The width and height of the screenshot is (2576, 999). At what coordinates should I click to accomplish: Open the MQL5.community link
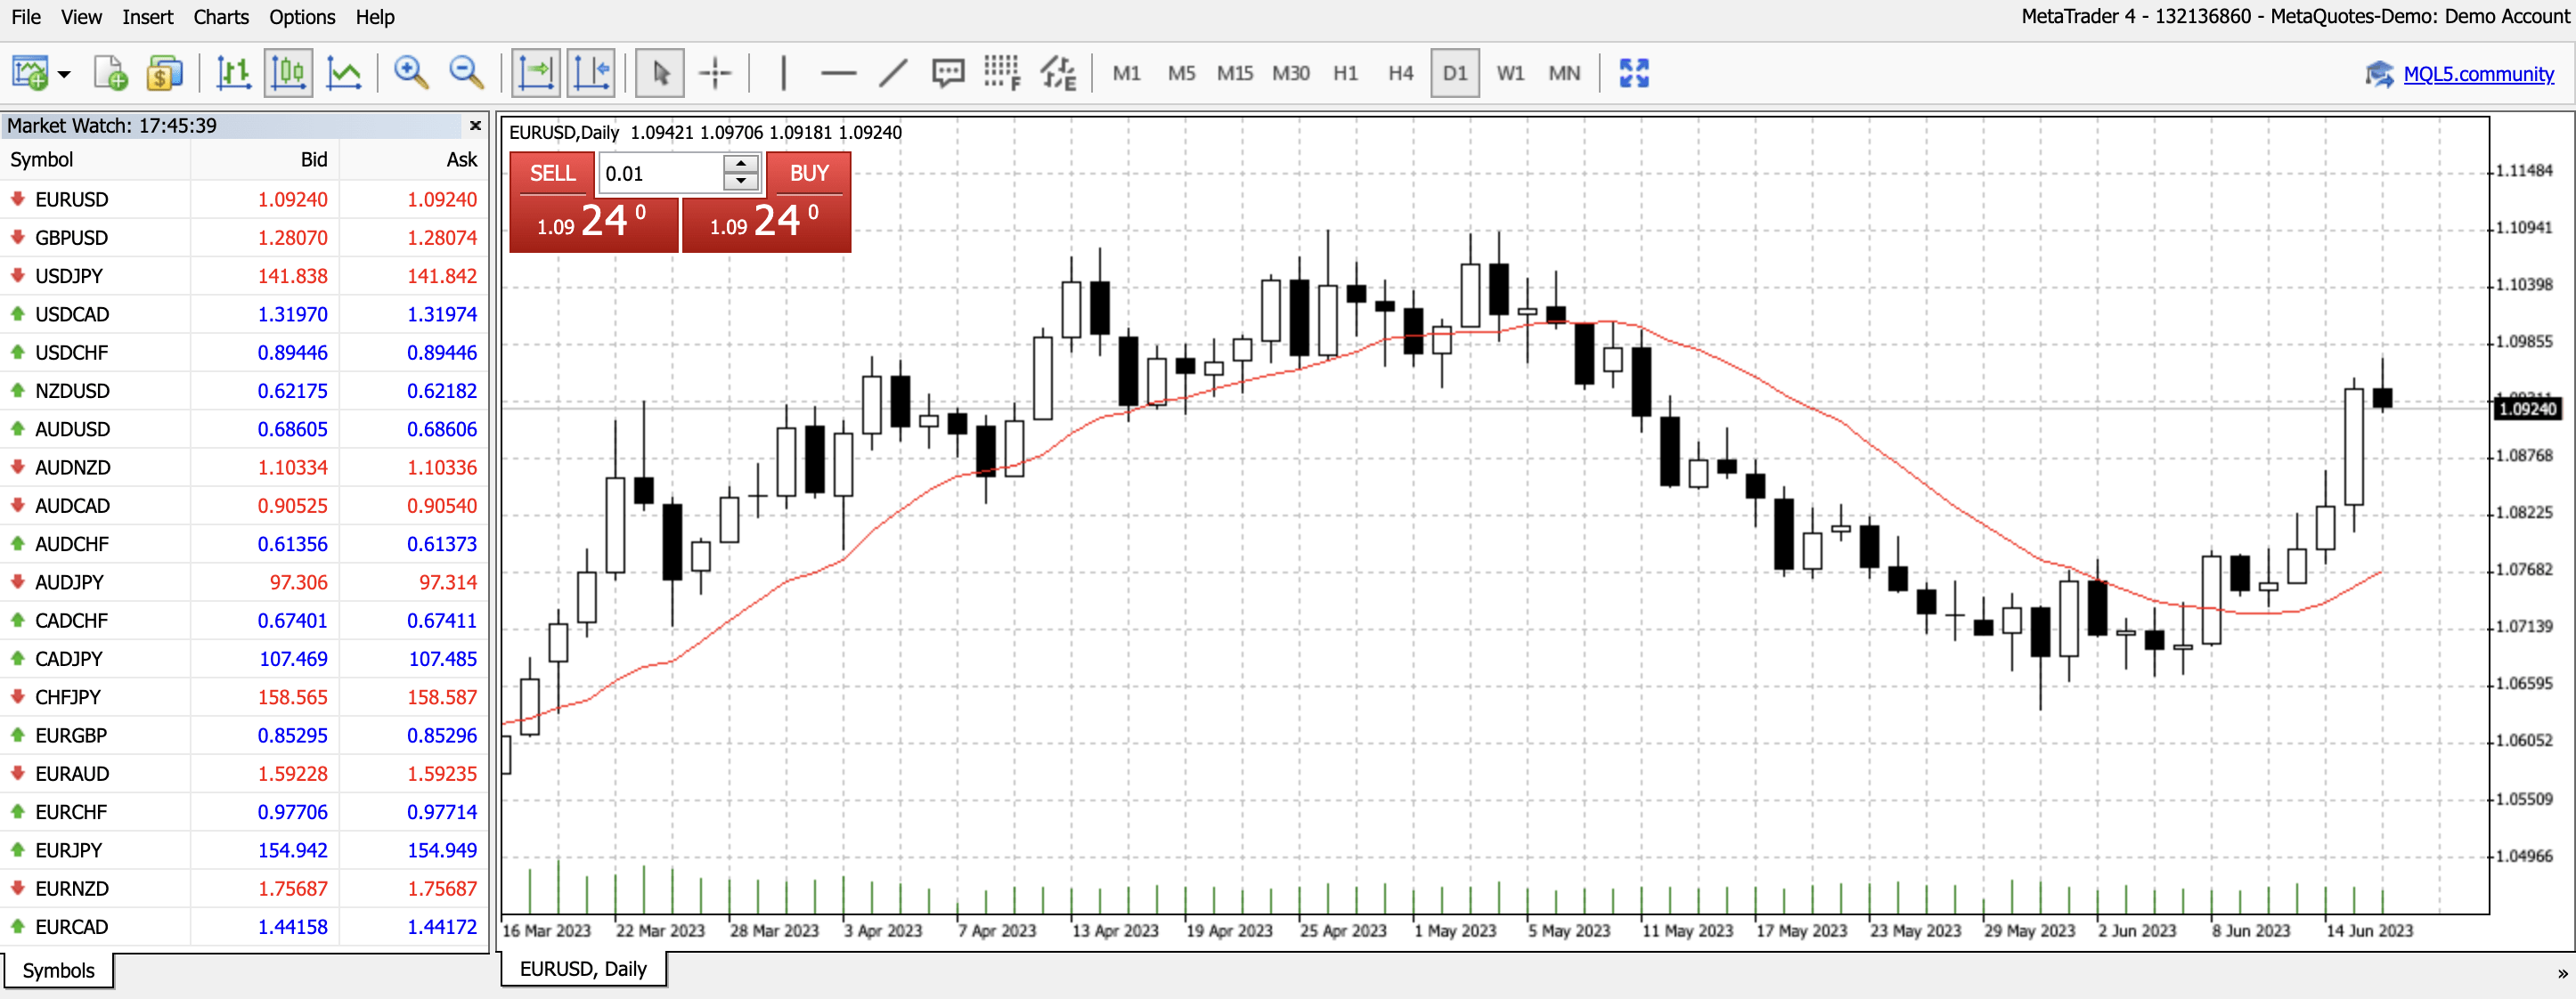(x=2478, y=74)
